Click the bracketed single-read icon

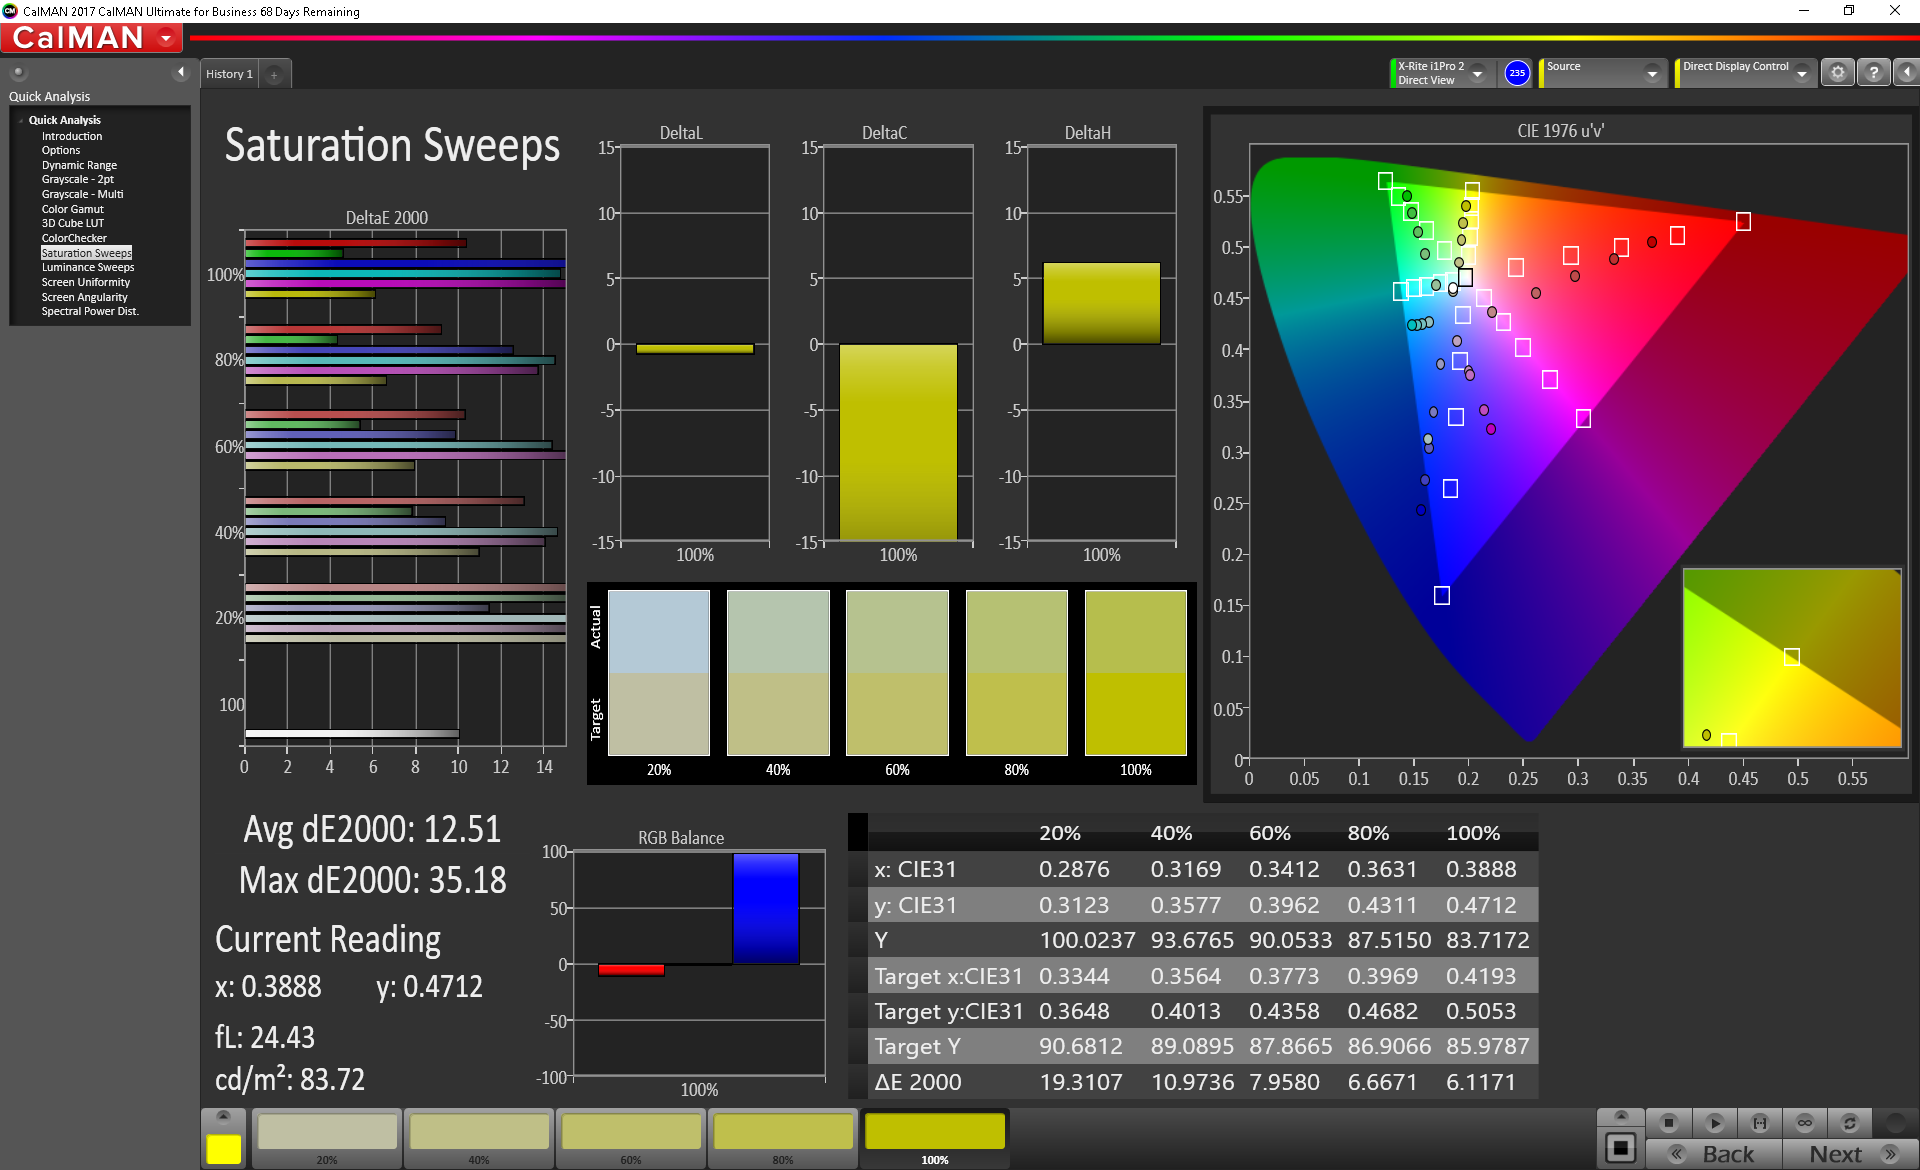click(1760, 1123)
